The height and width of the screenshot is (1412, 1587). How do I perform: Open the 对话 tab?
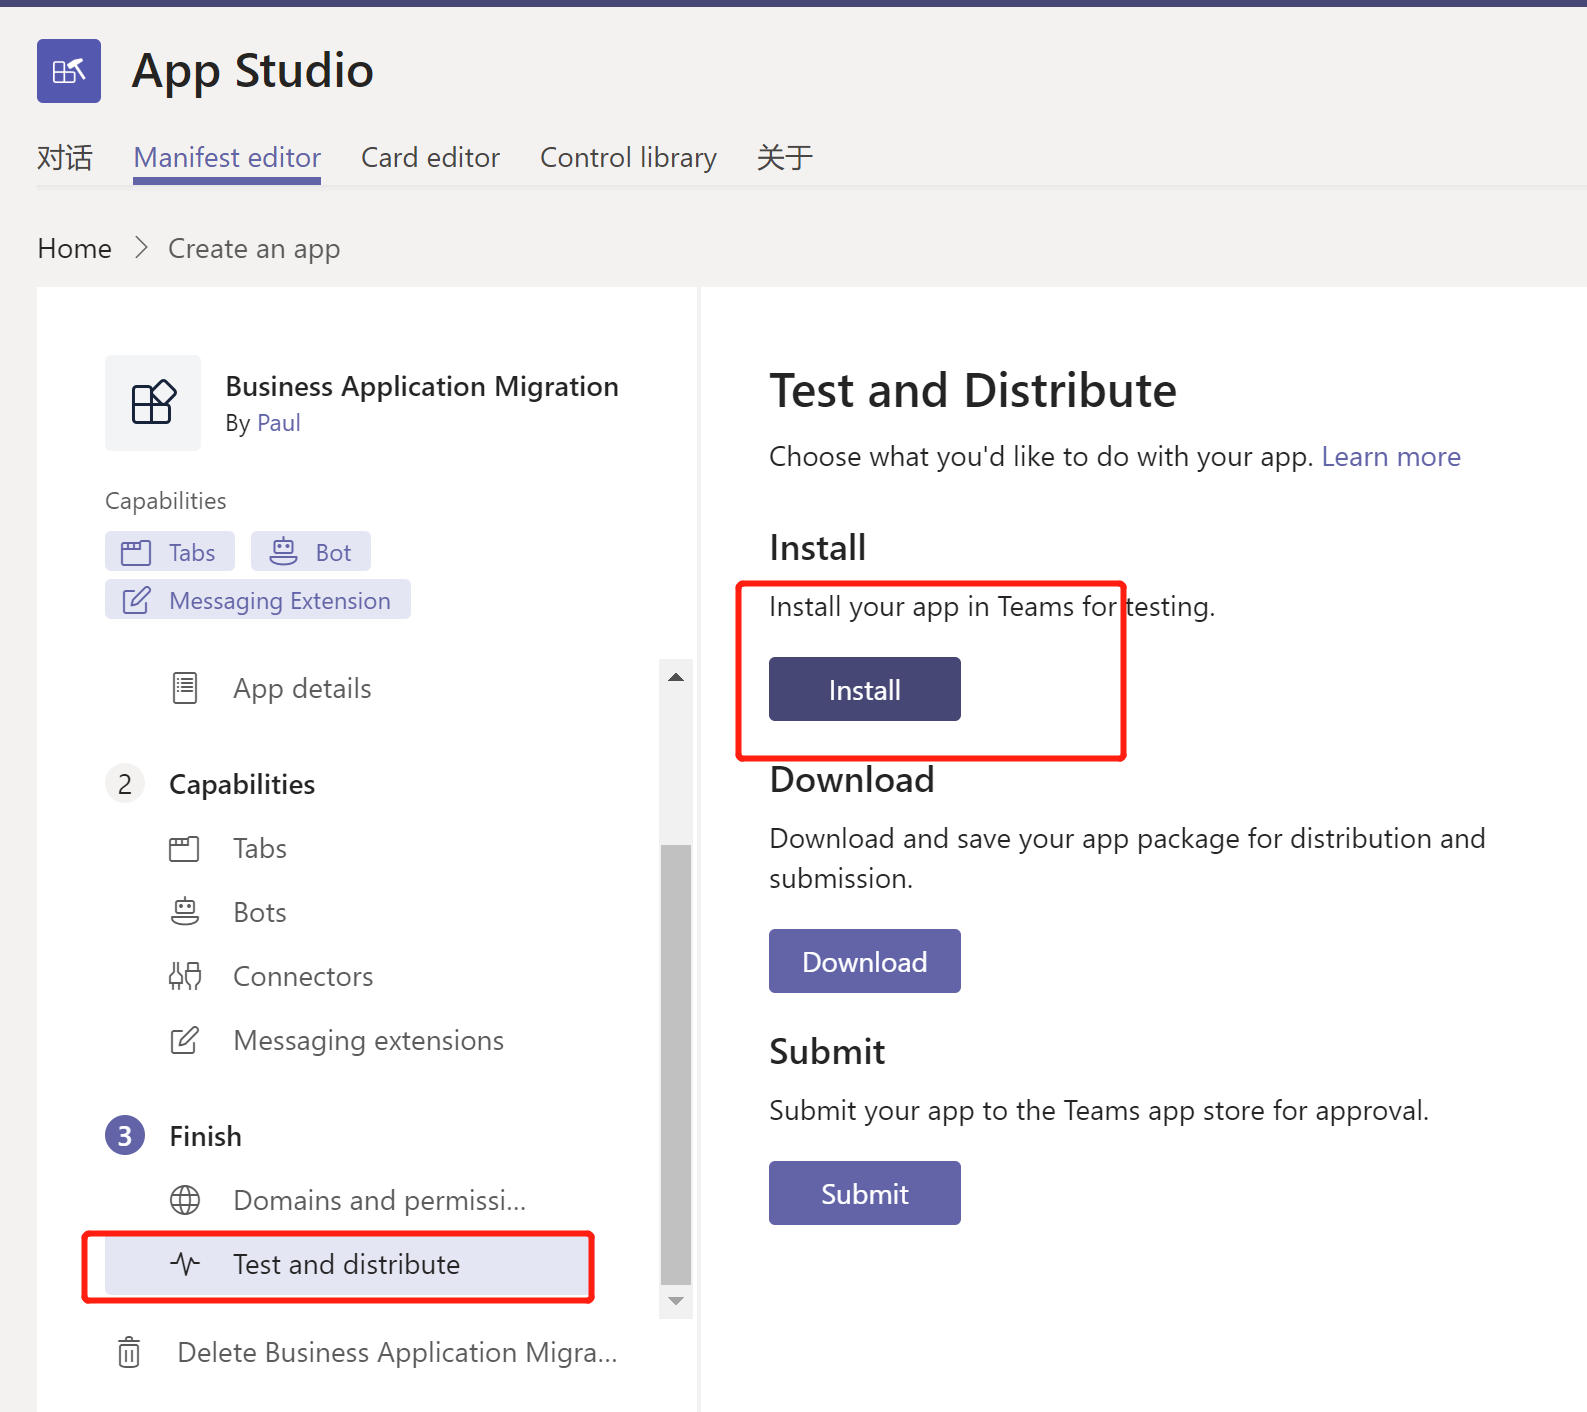coord(65,157)
